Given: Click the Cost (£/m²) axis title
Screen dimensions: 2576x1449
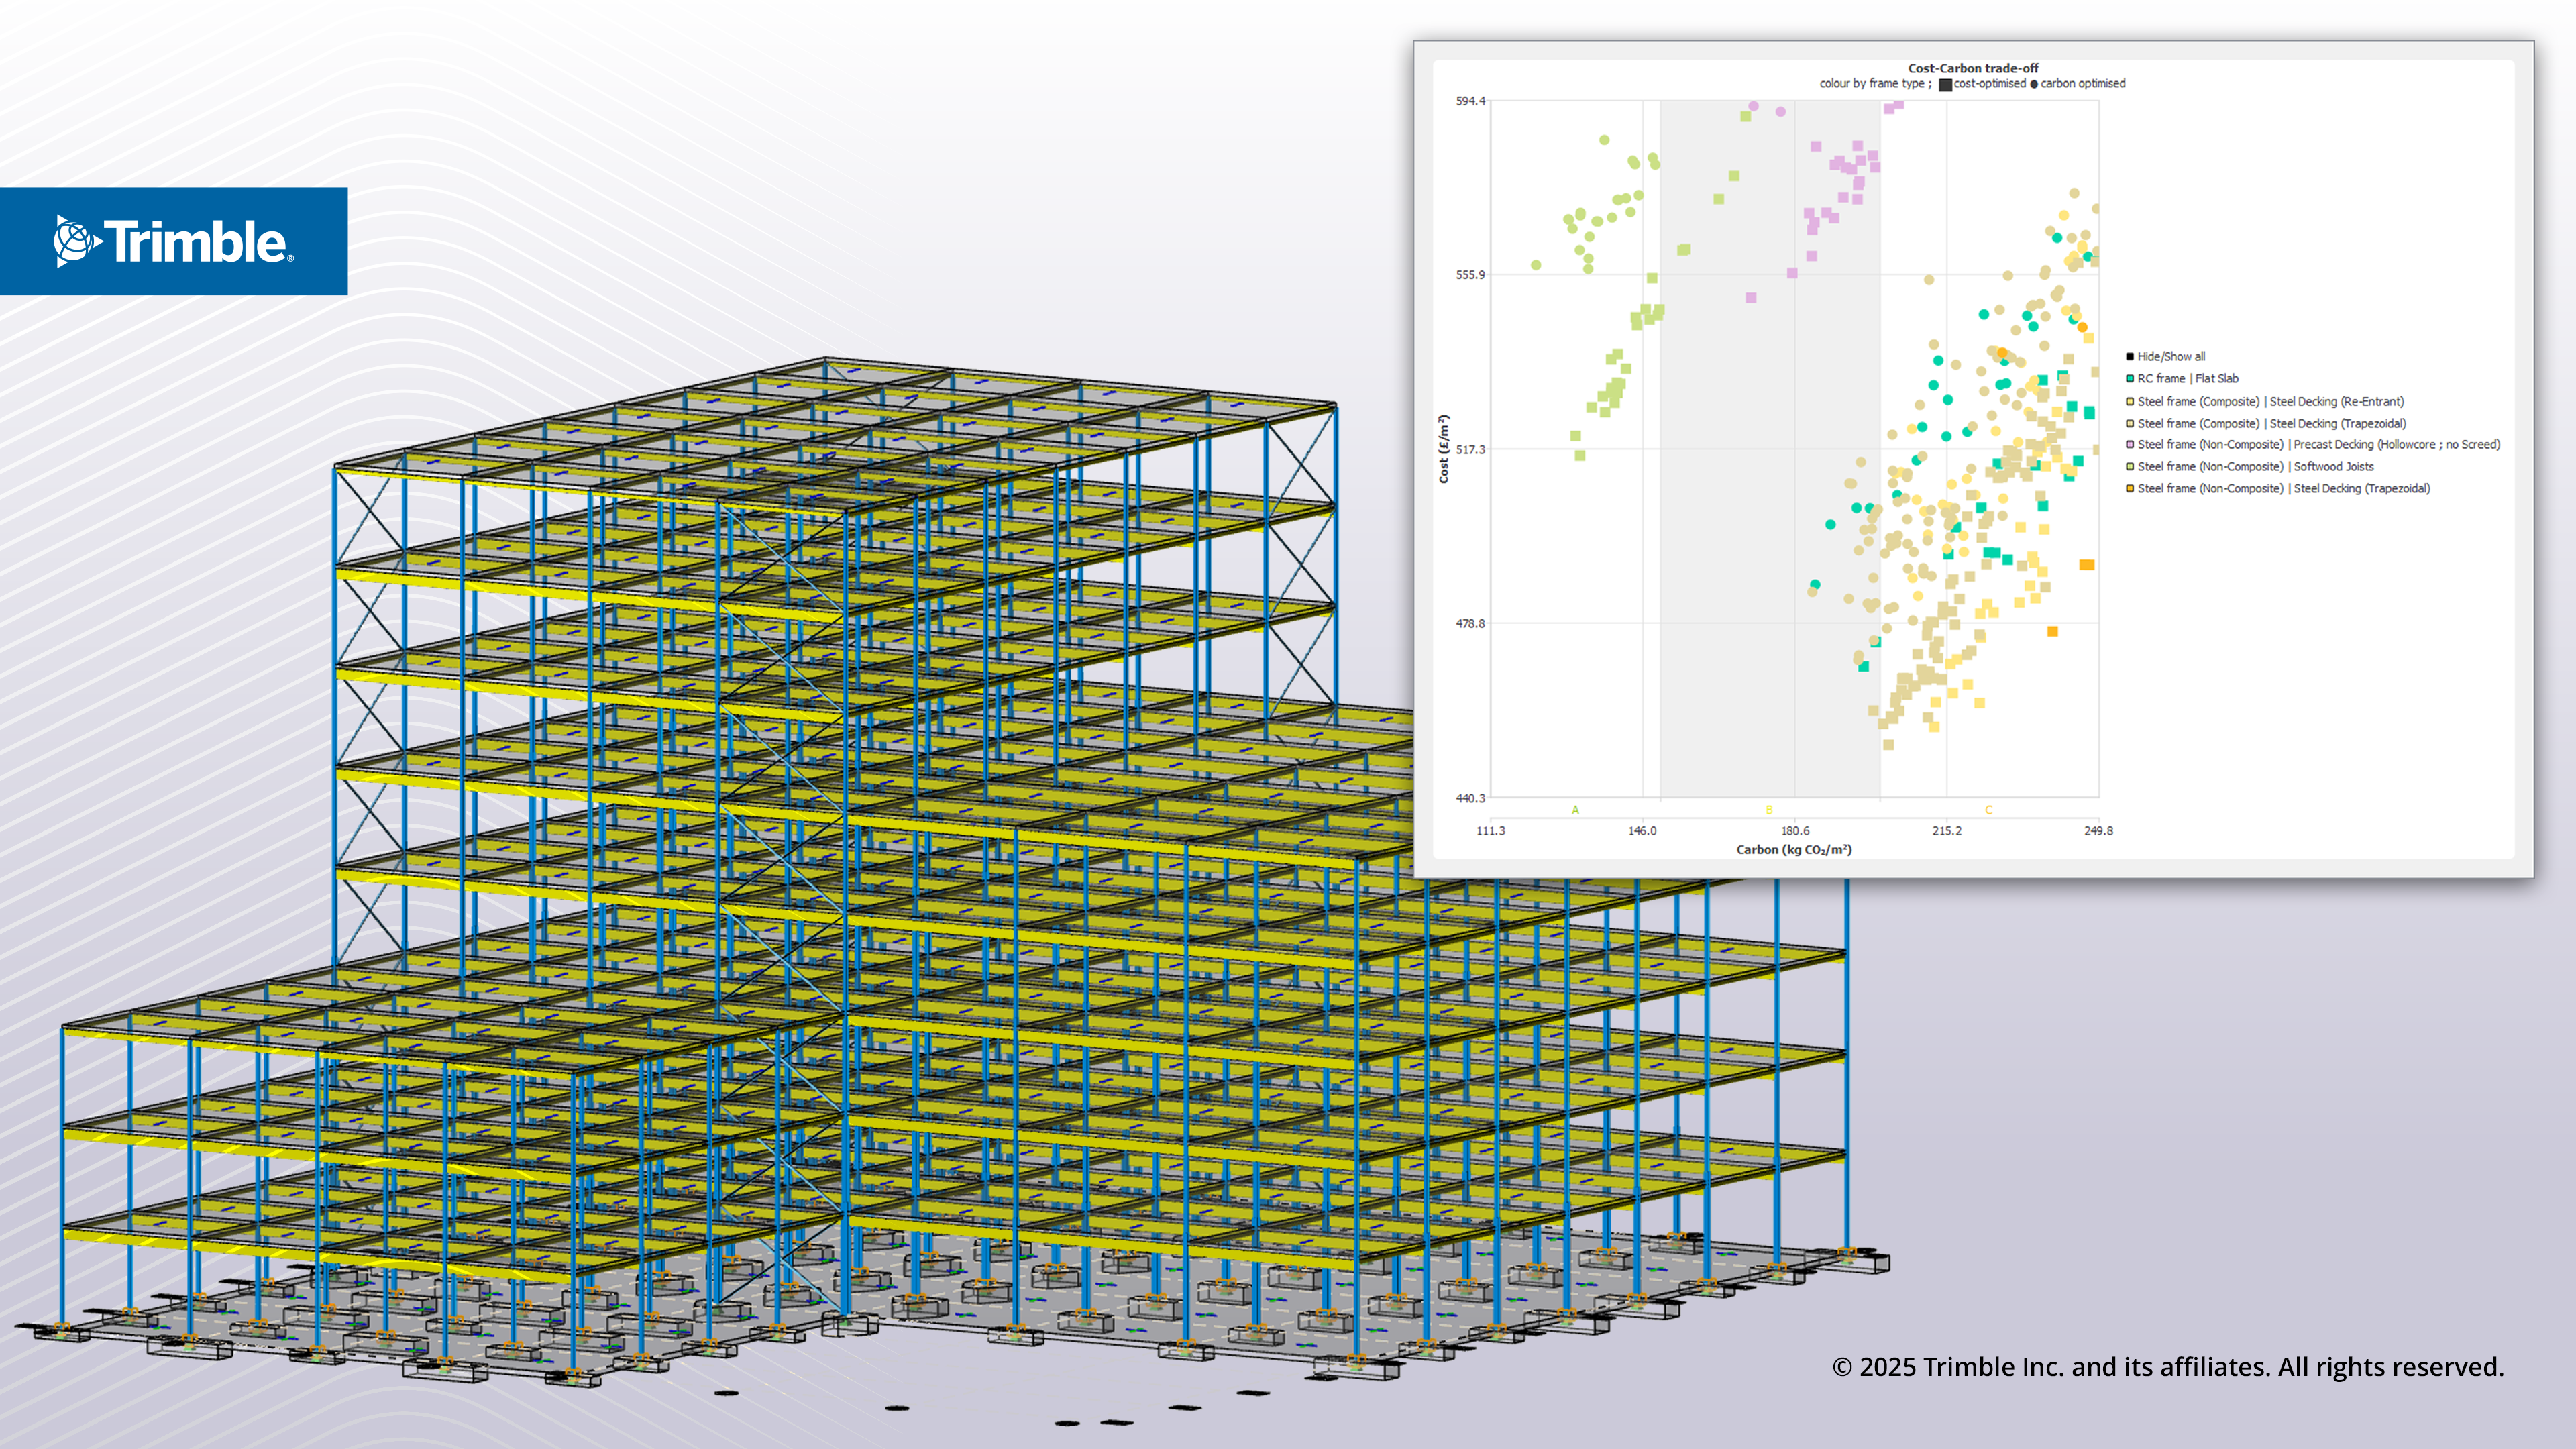Looking at the screenshot, I should [x=1443, y=449].
